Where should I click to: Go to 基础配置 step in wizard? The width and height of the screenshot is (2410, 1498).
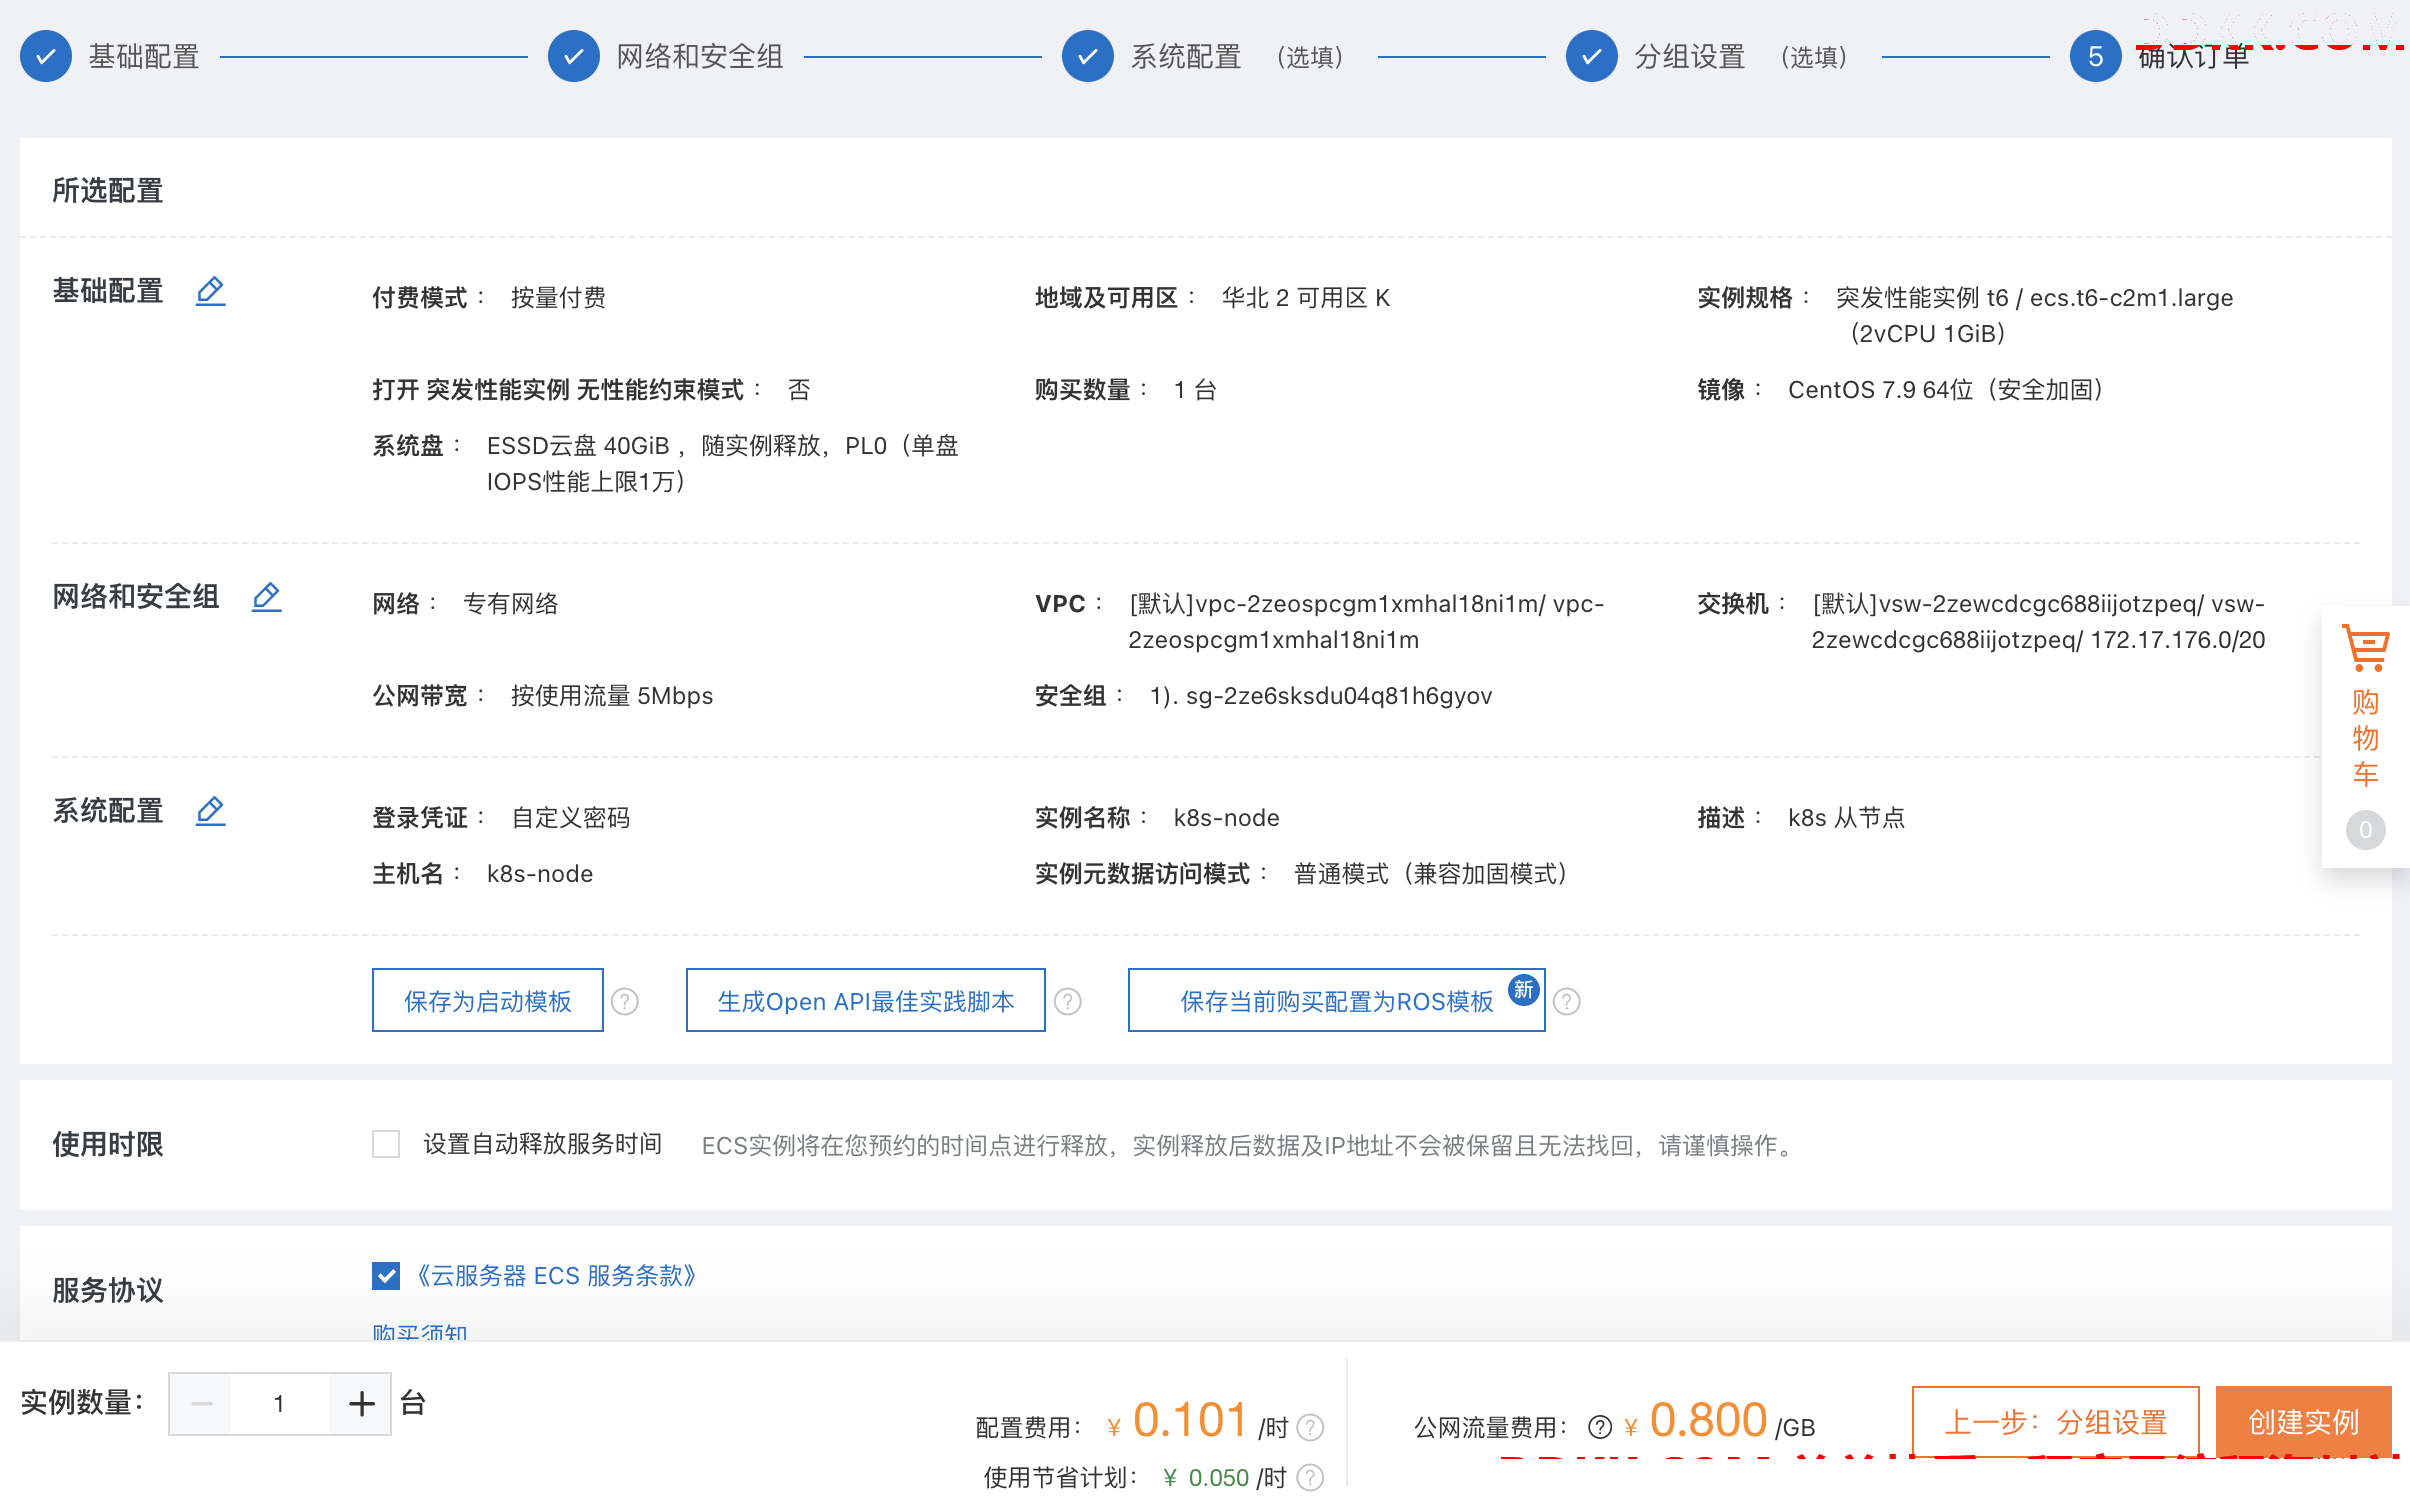pyautogui.click(x=144, y=57)
